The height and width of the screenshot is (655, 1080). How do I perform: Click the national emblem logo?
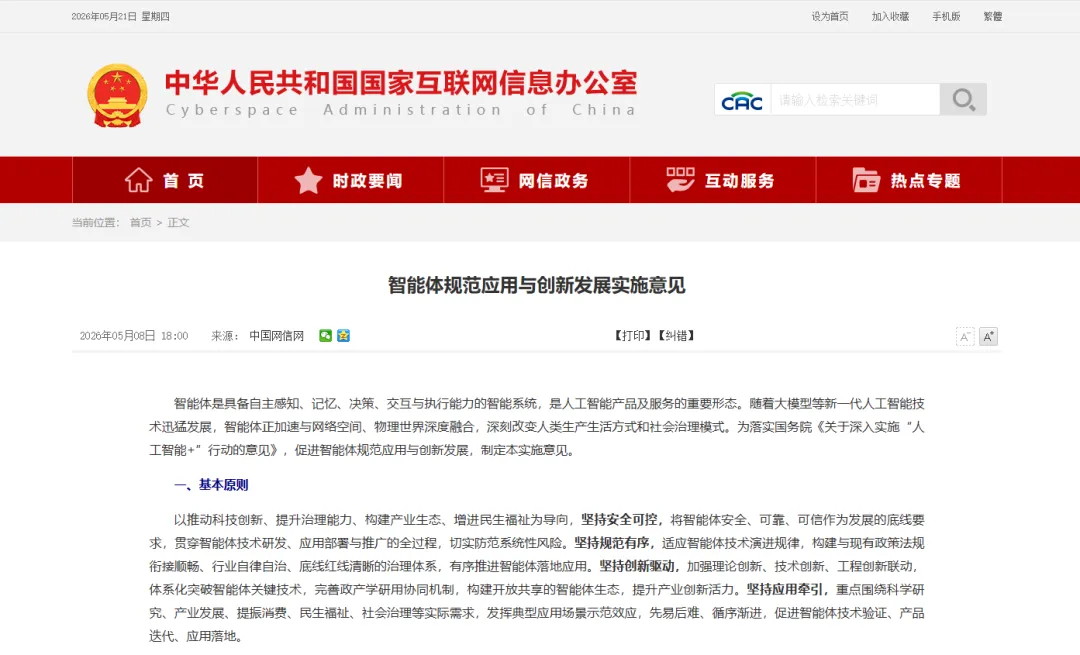(x=117, y=96)
